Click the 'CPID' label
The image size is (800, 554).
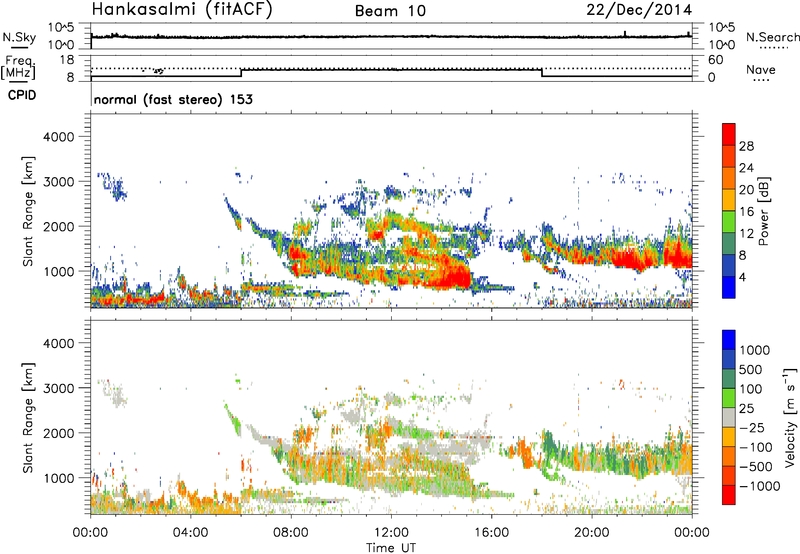[22, 95]
